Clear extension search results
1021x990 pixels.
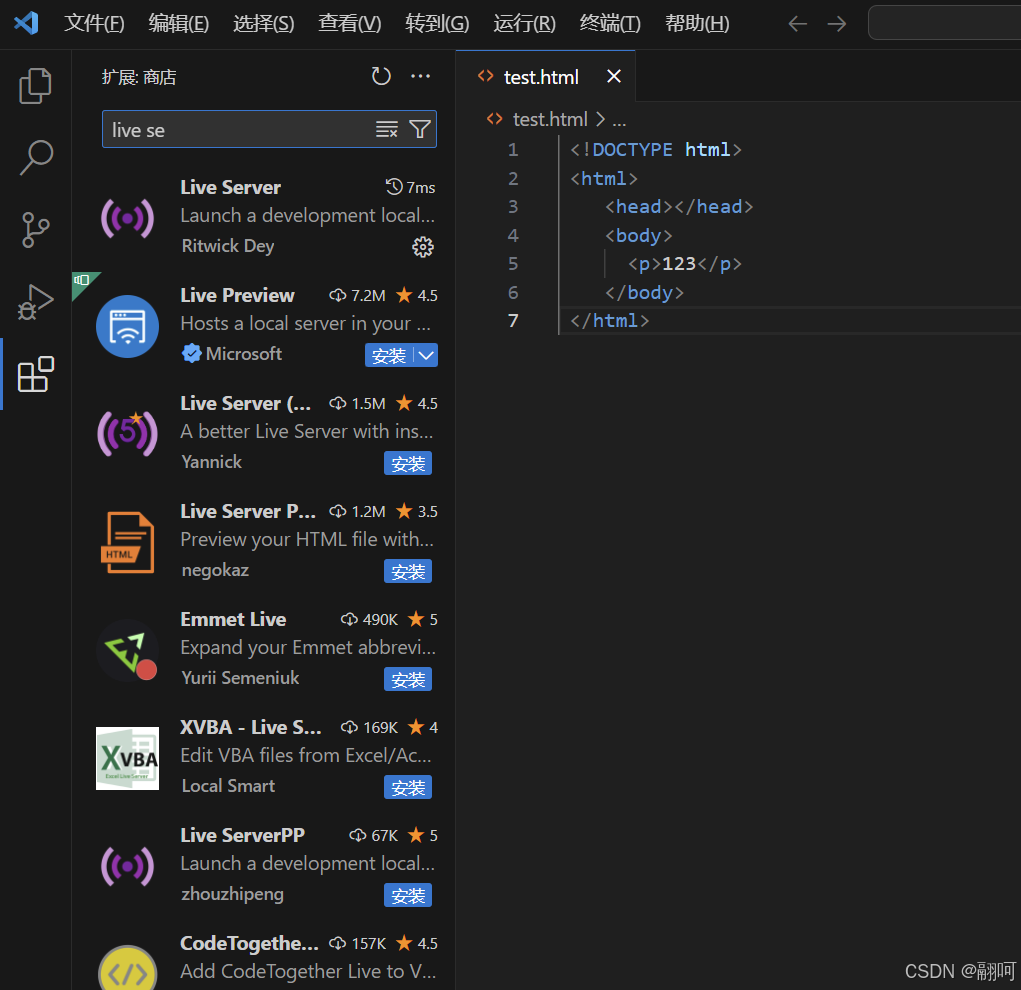pos(387,130)
